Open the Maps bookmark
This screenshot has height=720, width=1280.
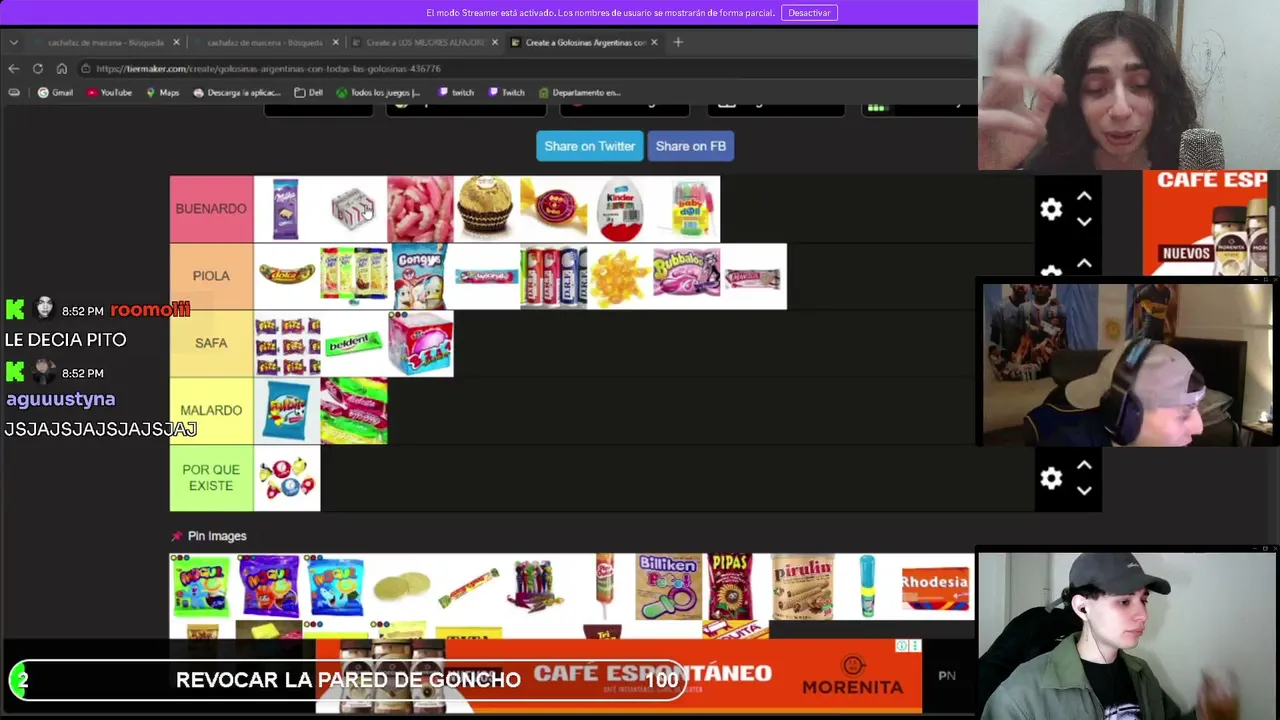coord(162,92)
